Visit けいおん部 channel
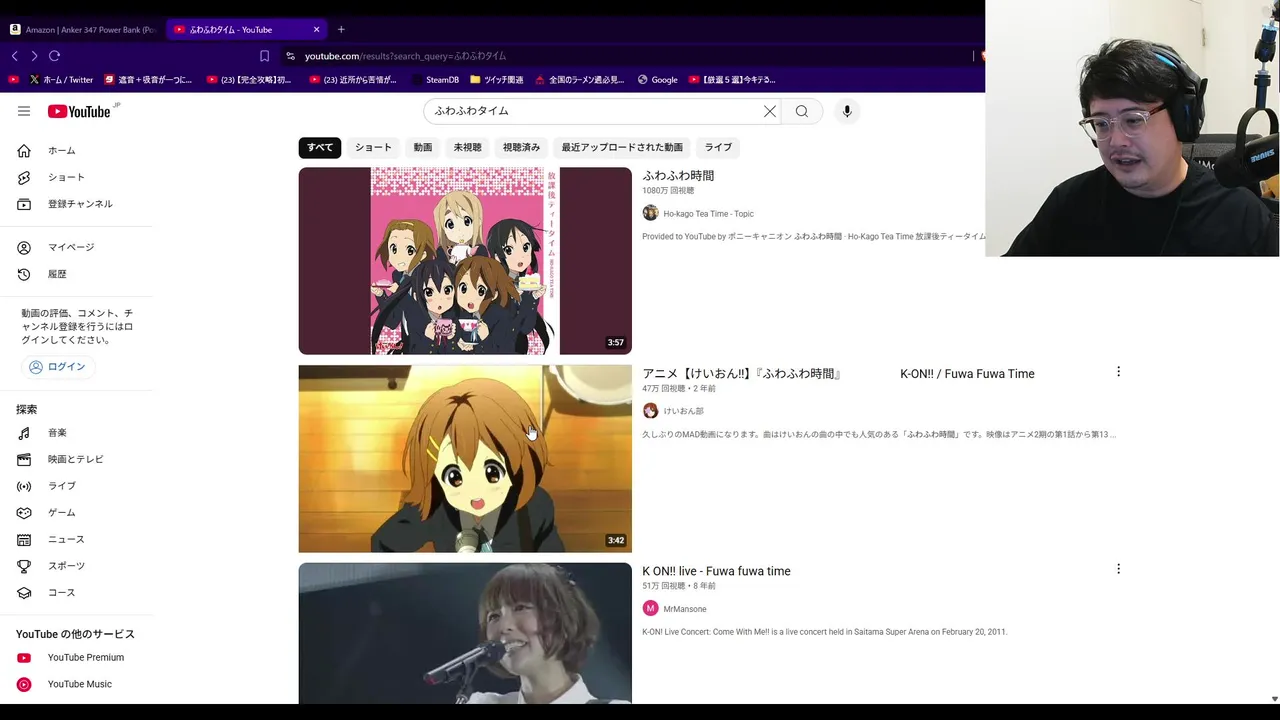1280x720 pixels. [x=683, y=411]
